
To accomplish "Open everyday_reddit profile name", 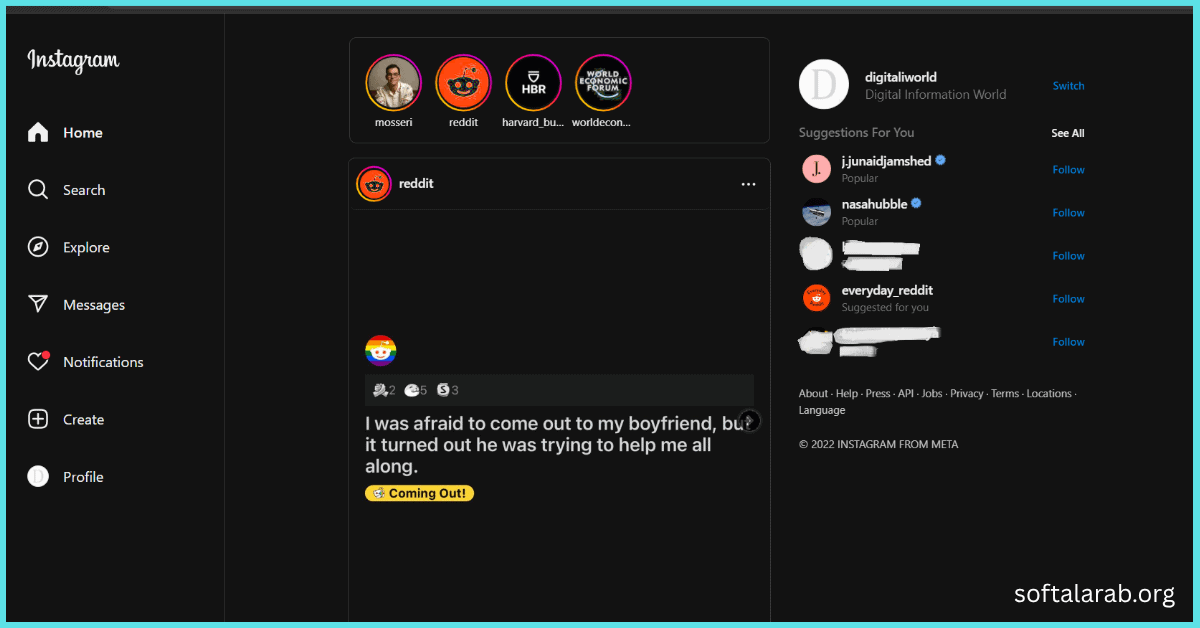I will coord(887,290).
